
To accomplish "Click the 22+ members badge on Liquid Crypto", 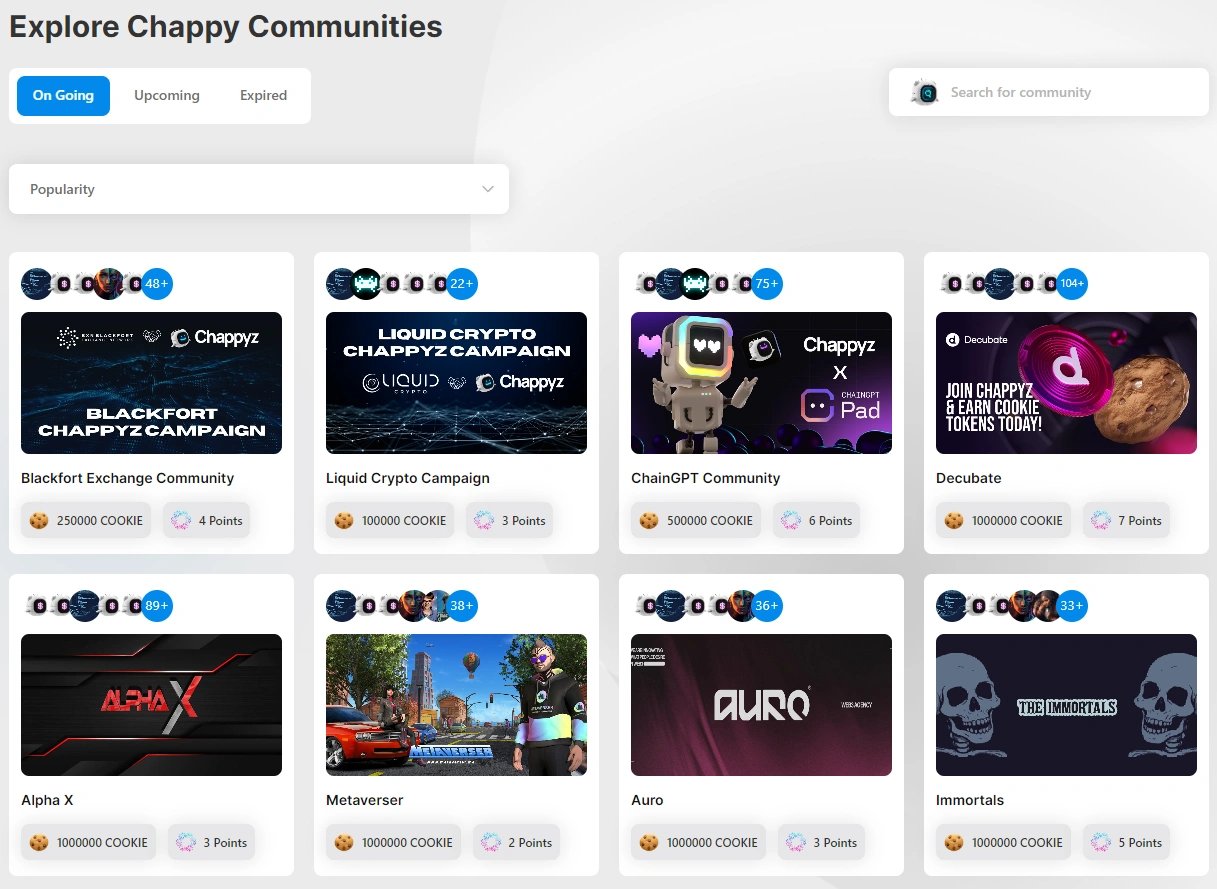I will [x=462, y=284].
